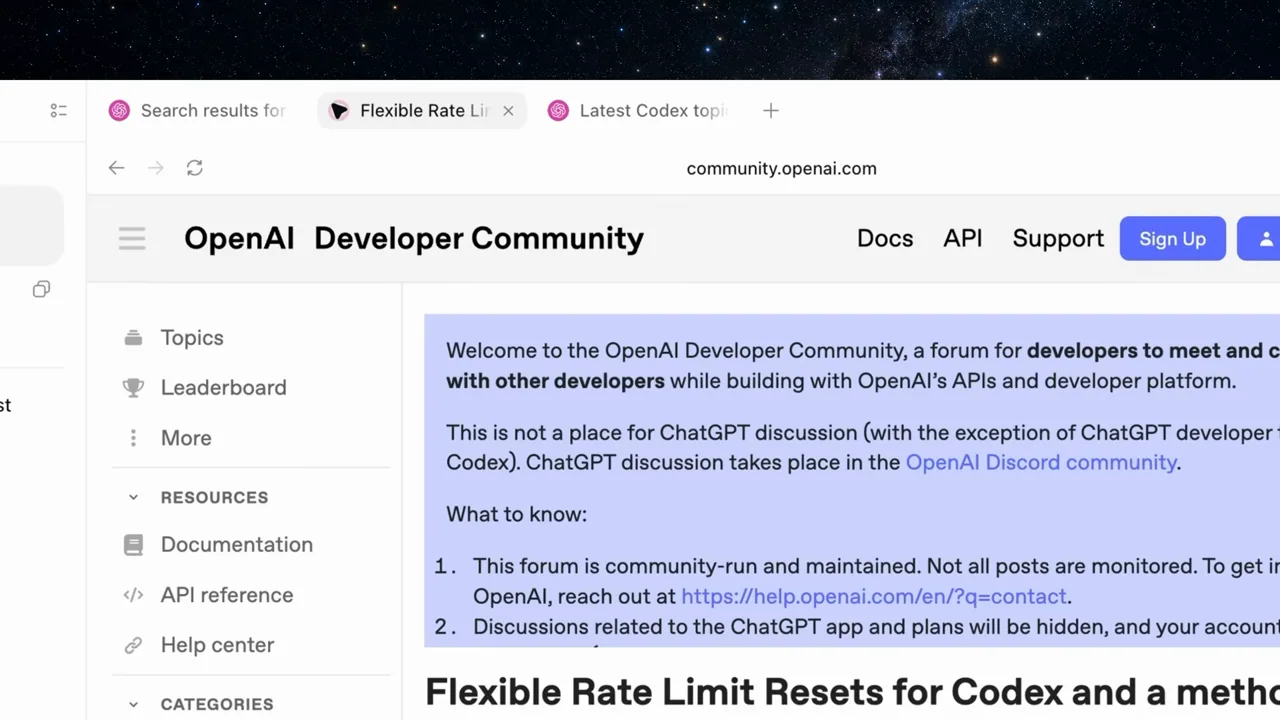The image size is (1280, 720).
Task: Open the API link in the header
Action: [962, 238]
